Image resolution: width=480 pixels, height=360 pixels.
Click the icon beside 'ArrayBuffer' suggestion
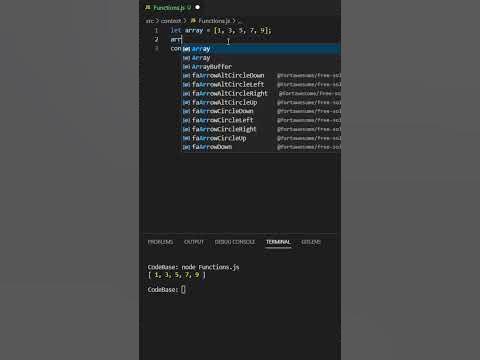pyautogui.click(x=186, y=67)
